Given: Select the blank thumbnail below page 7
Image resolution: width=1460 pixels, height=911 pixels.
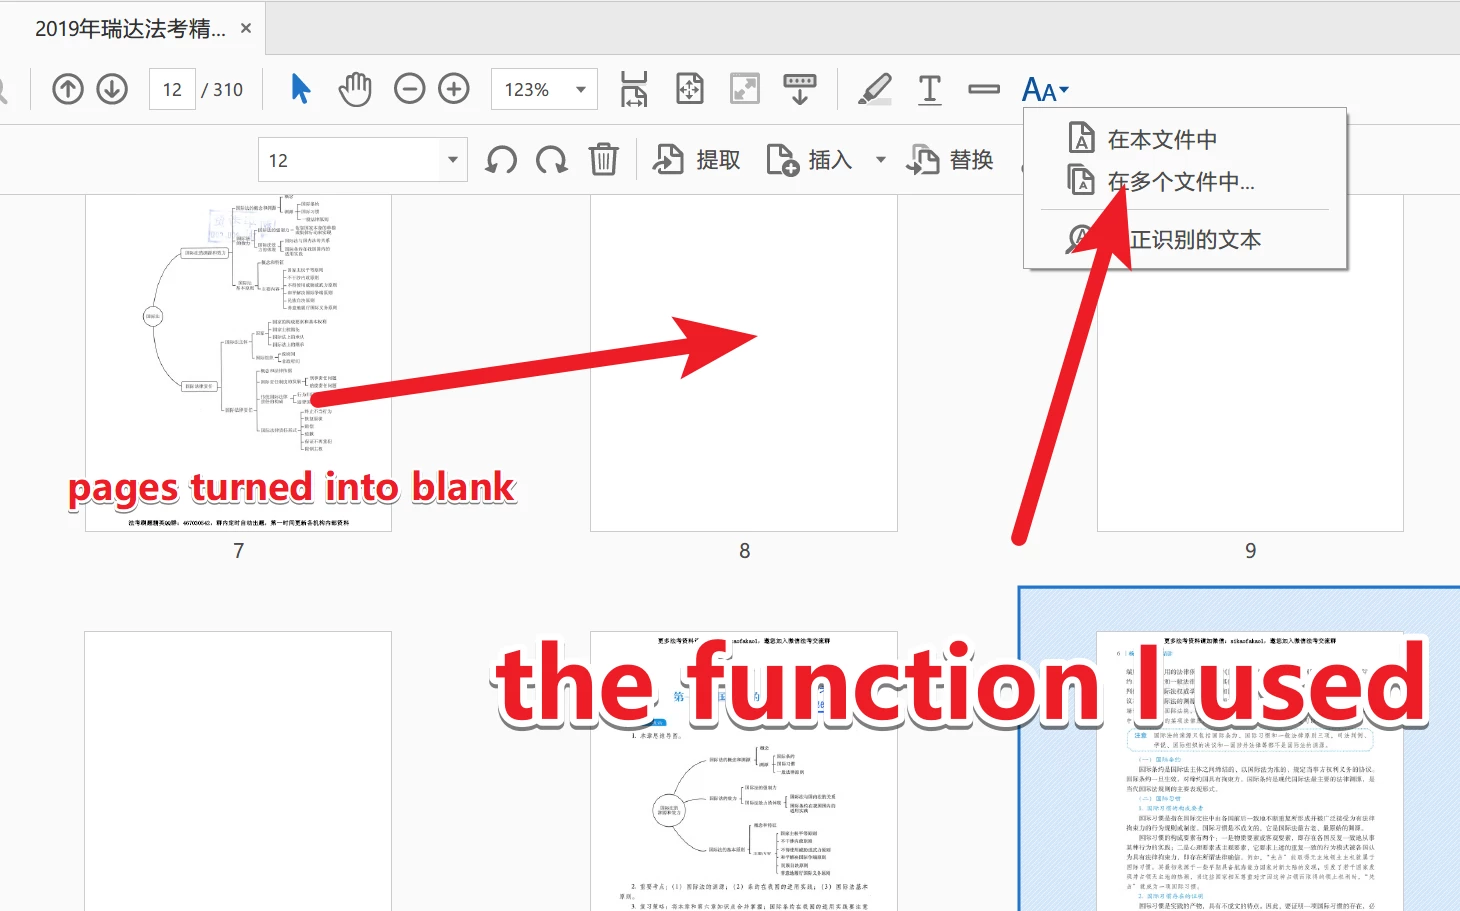Looking at the screenshot, I should [x=238, y=770].
